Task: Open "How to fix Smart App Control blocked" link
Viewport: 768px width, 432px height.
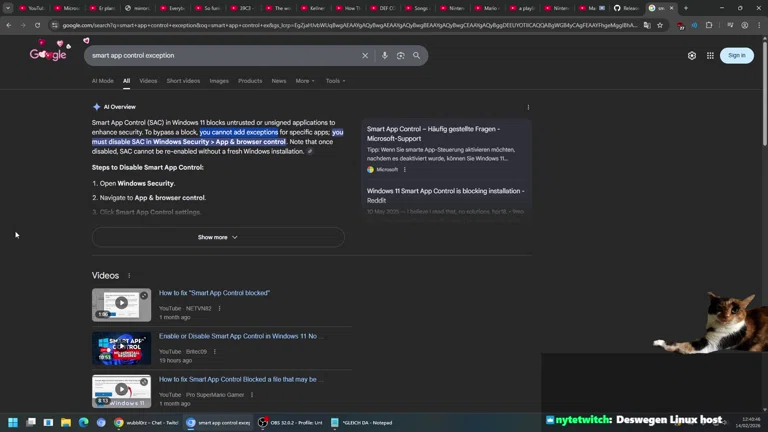Action: (214, 293)
